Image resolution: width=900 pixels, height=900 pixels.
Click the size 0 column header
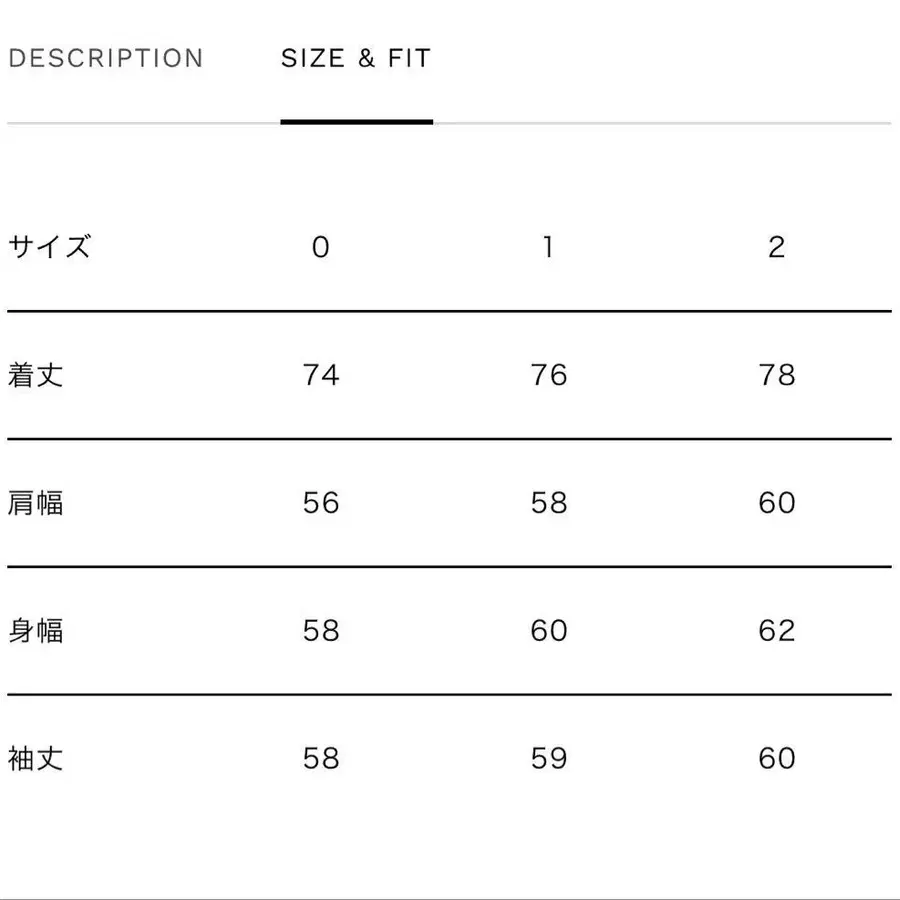[320, 247]
